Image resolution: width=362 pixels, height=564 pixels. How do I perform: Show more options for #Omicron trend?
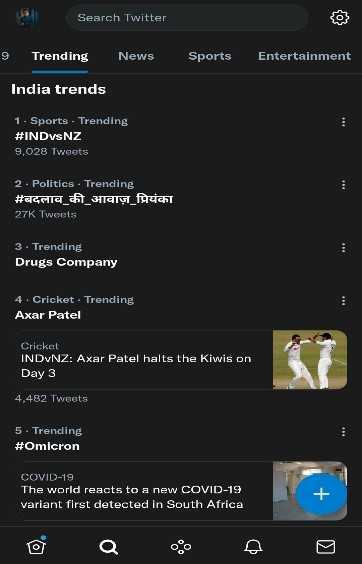click(343, 432)
